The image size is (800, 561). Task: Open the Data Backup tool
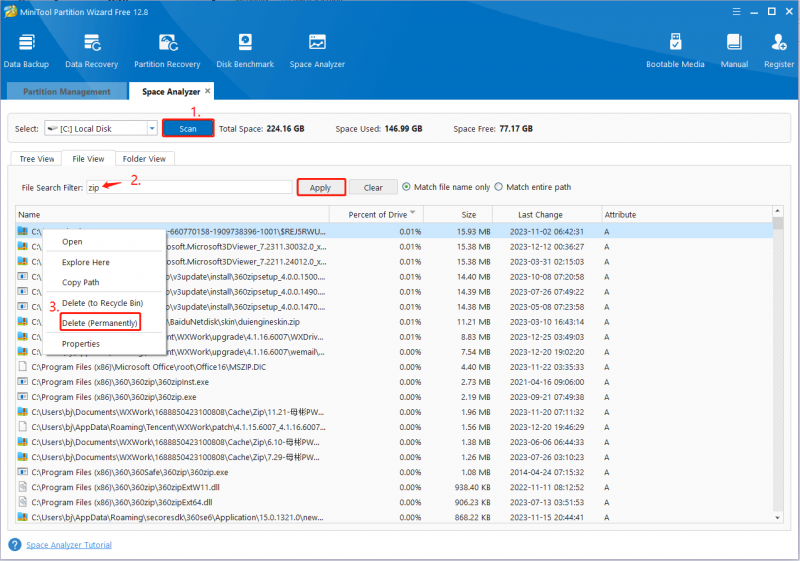point(26,50)
